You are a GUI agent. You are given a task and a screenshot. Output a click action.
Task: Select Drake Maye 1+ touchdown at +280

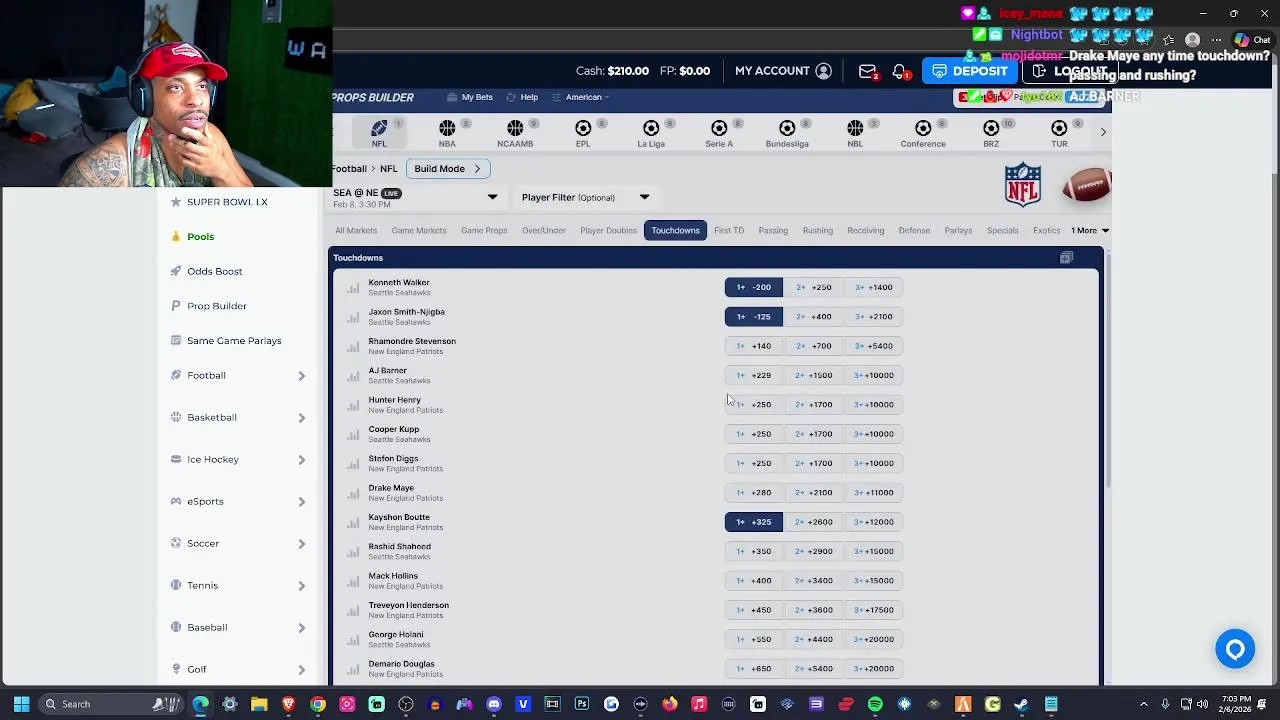pyautogui.click(x=754, y=493)
